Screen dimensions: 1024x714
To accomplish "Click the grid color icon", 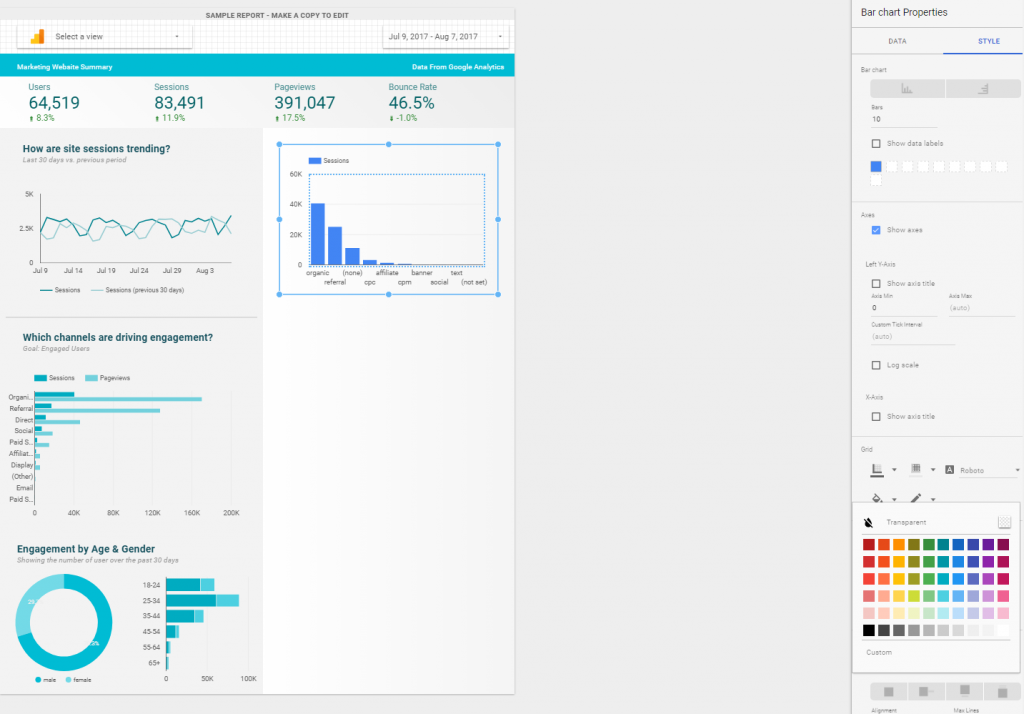I will click(x=915, y=469).
